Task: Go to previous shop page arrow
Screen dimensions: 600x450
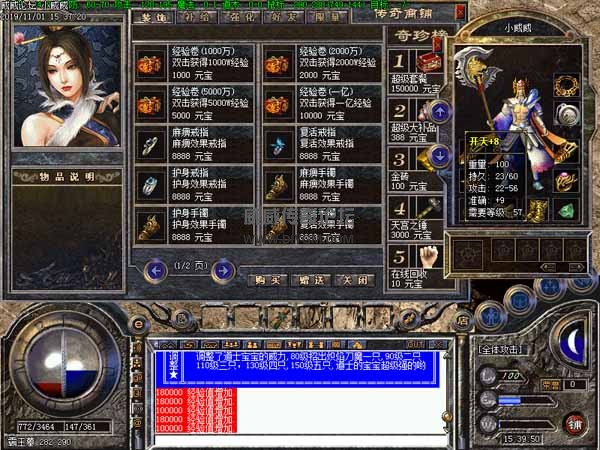Action: [155, 271]
